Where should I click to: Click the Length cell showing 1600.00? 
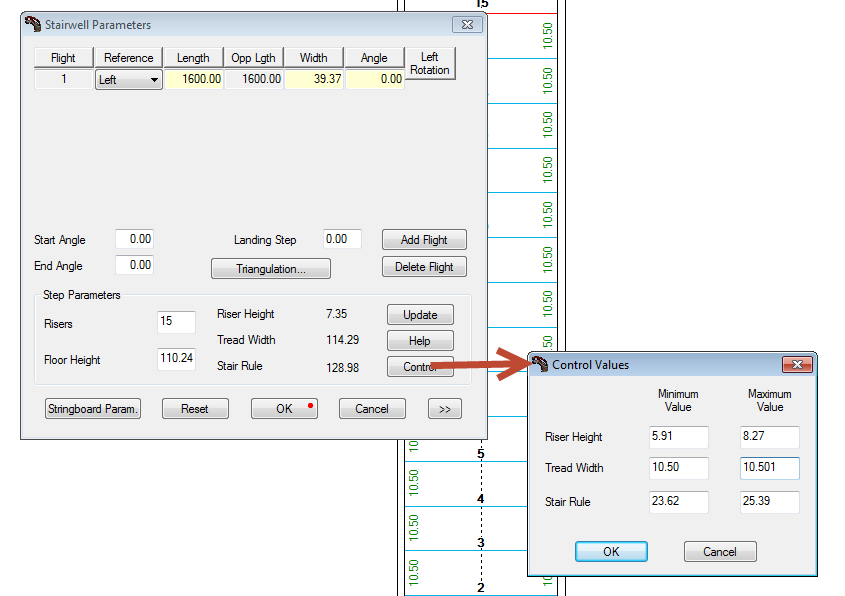click(x=193, y=79)
